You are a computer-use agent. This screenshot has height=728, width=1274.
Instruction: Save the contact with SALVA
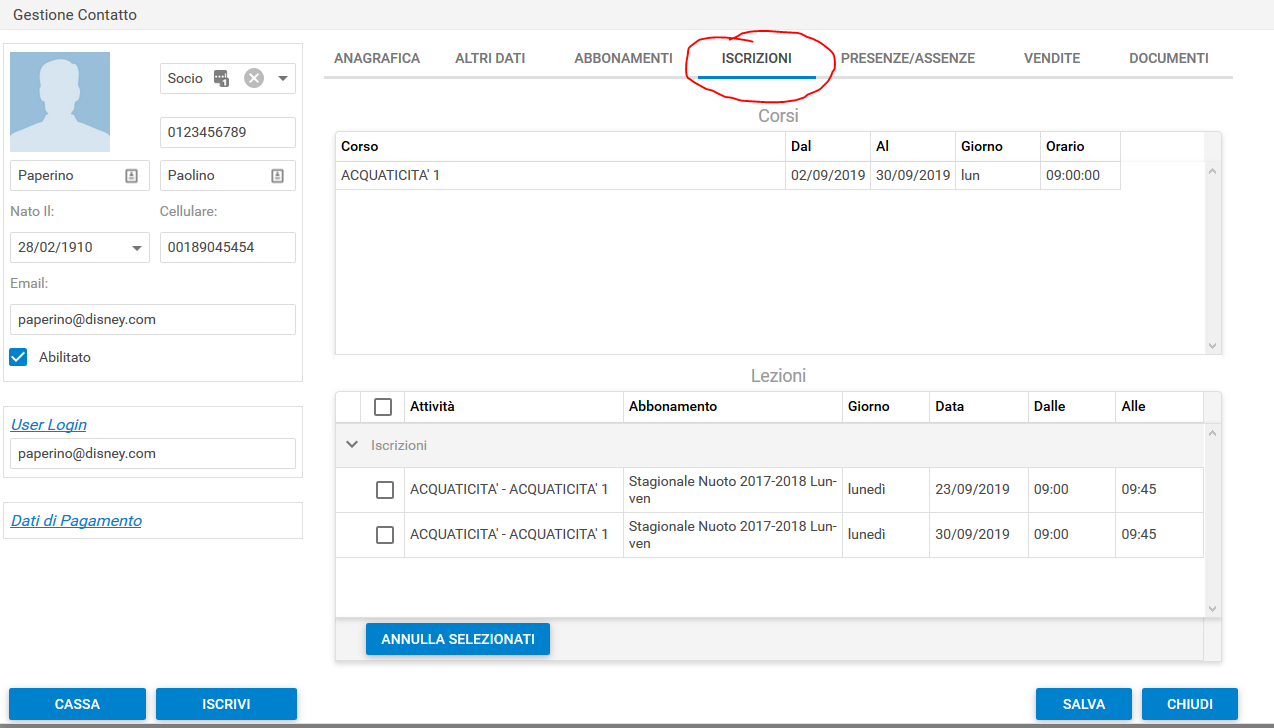[x=1084, y=704]
